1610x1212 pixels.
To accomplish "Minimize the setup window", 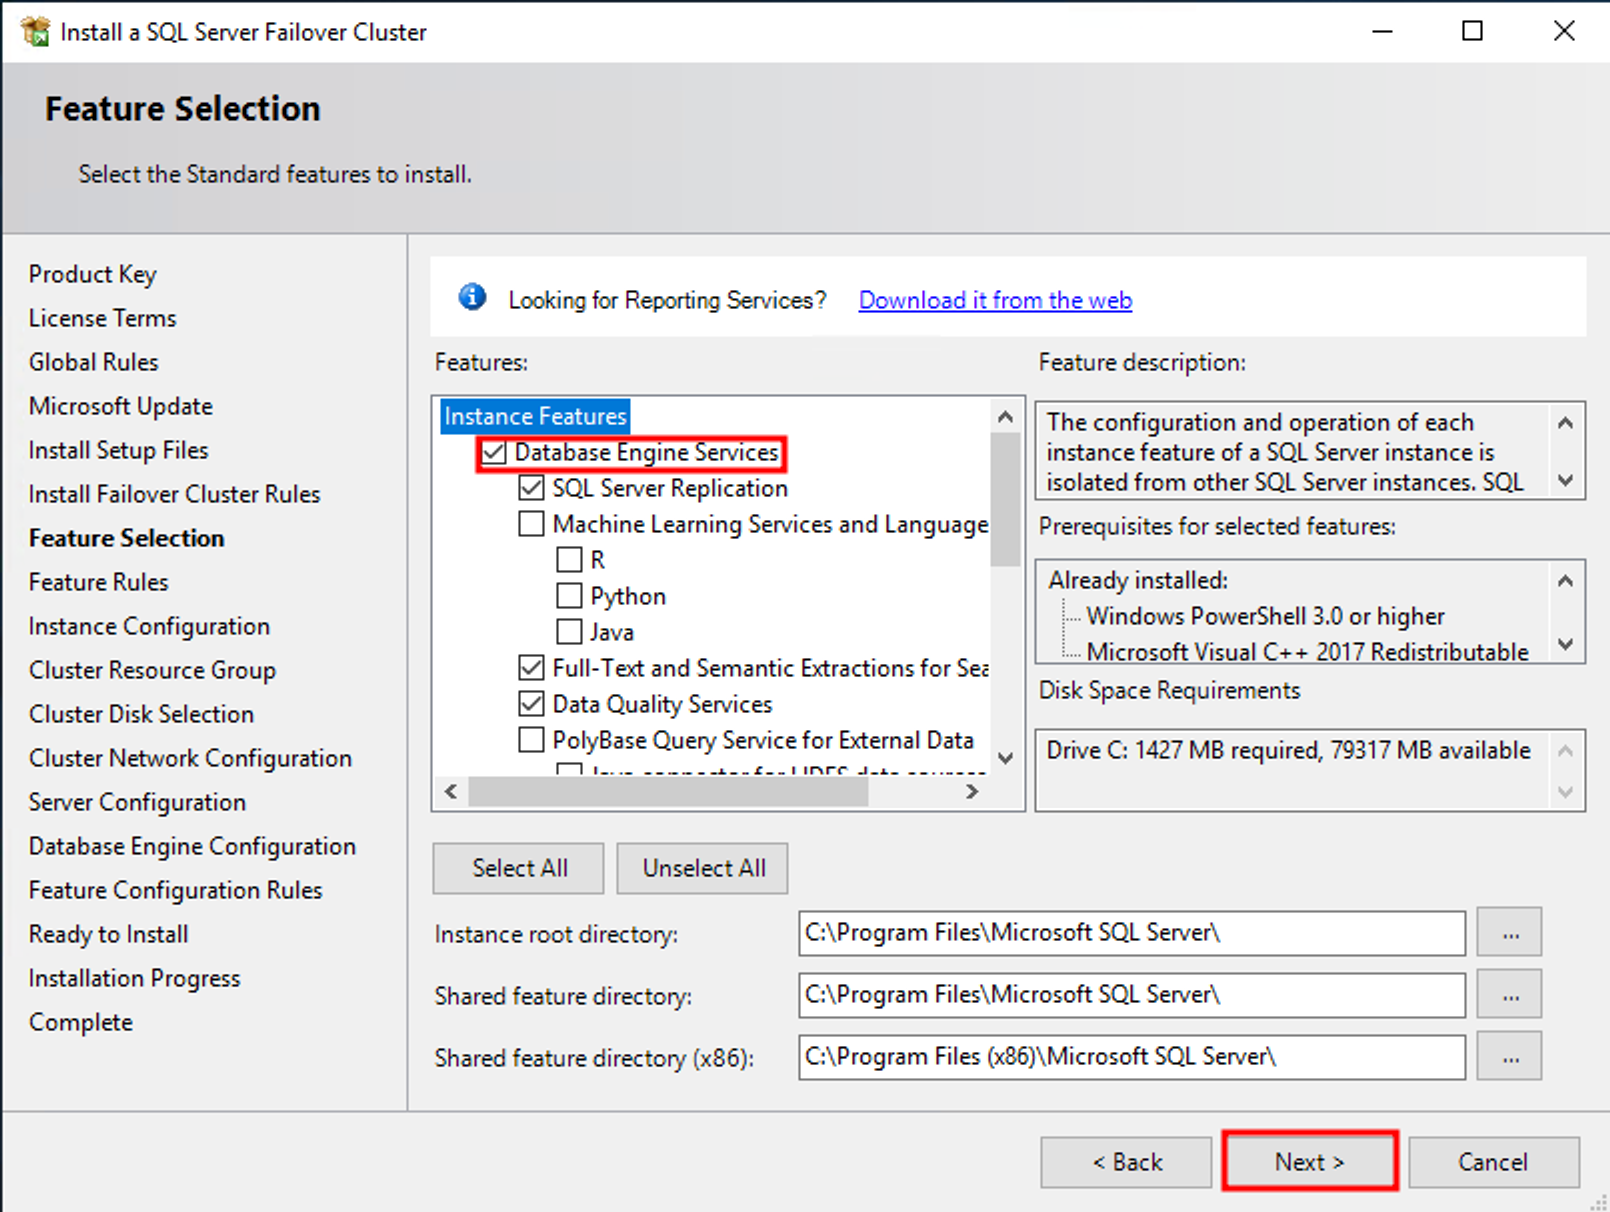I will 1382,31.
